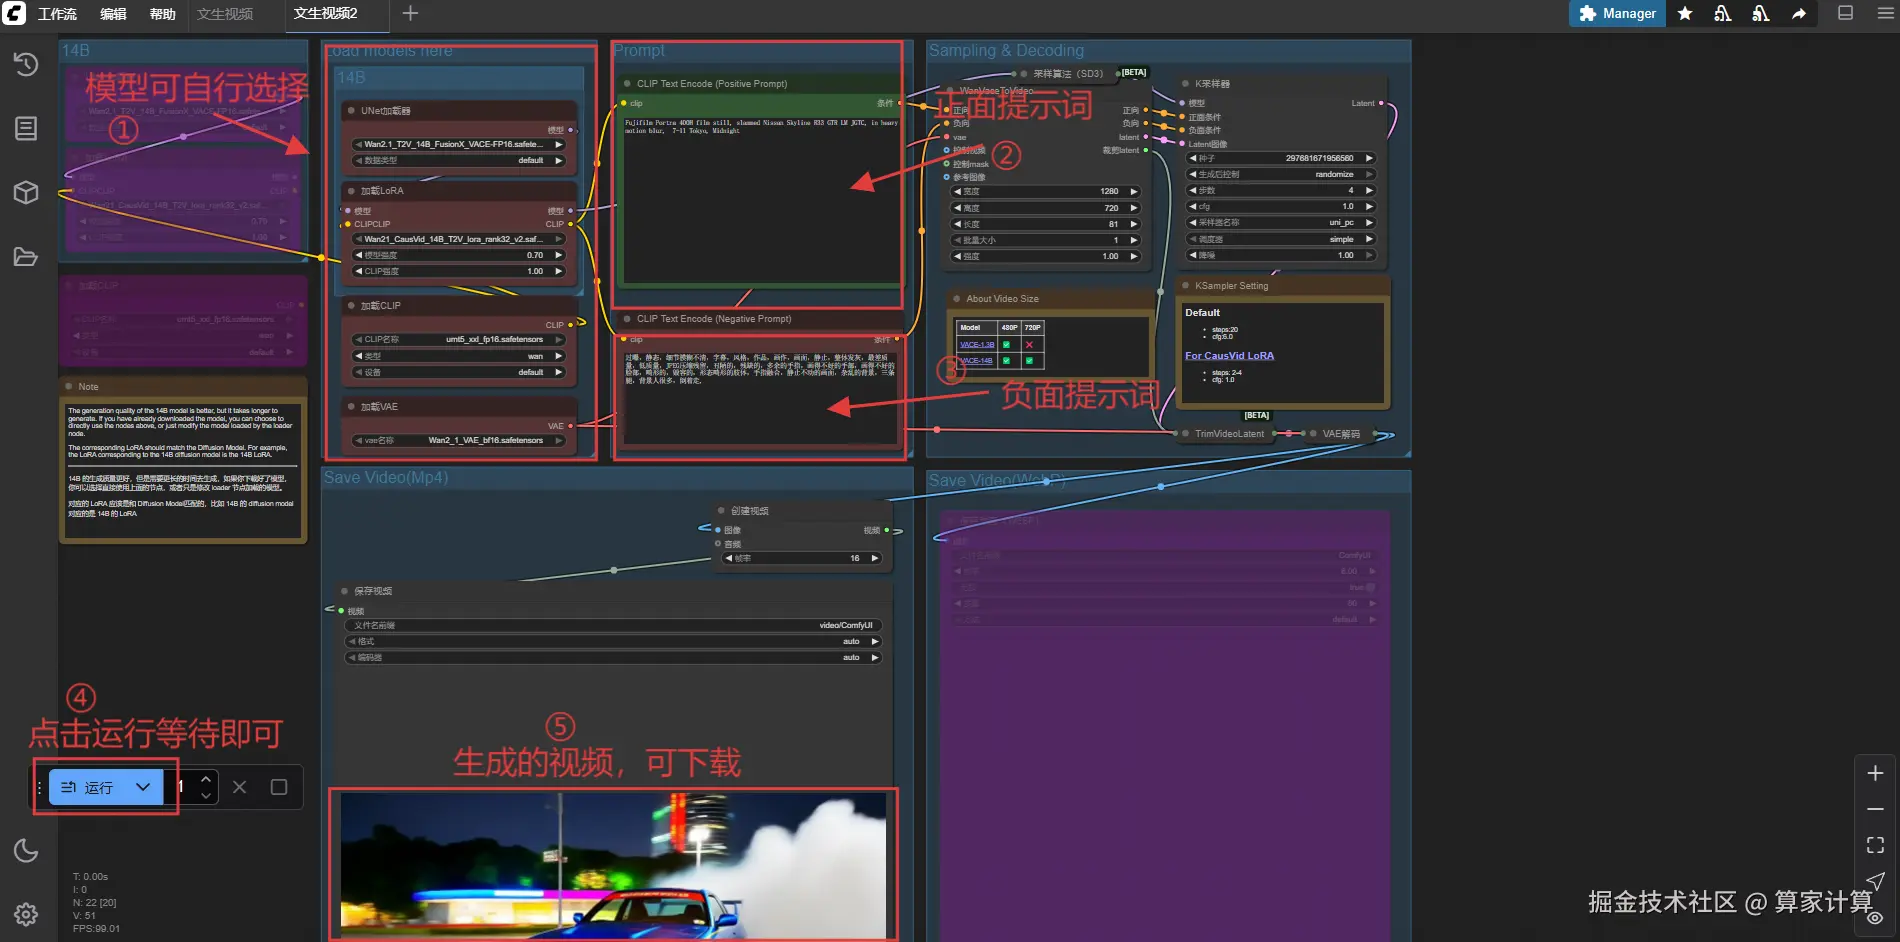The image size is (1900, 942).
Task: Zoom out the canvas with minus icon
Action: click(x=1875, y=809)
